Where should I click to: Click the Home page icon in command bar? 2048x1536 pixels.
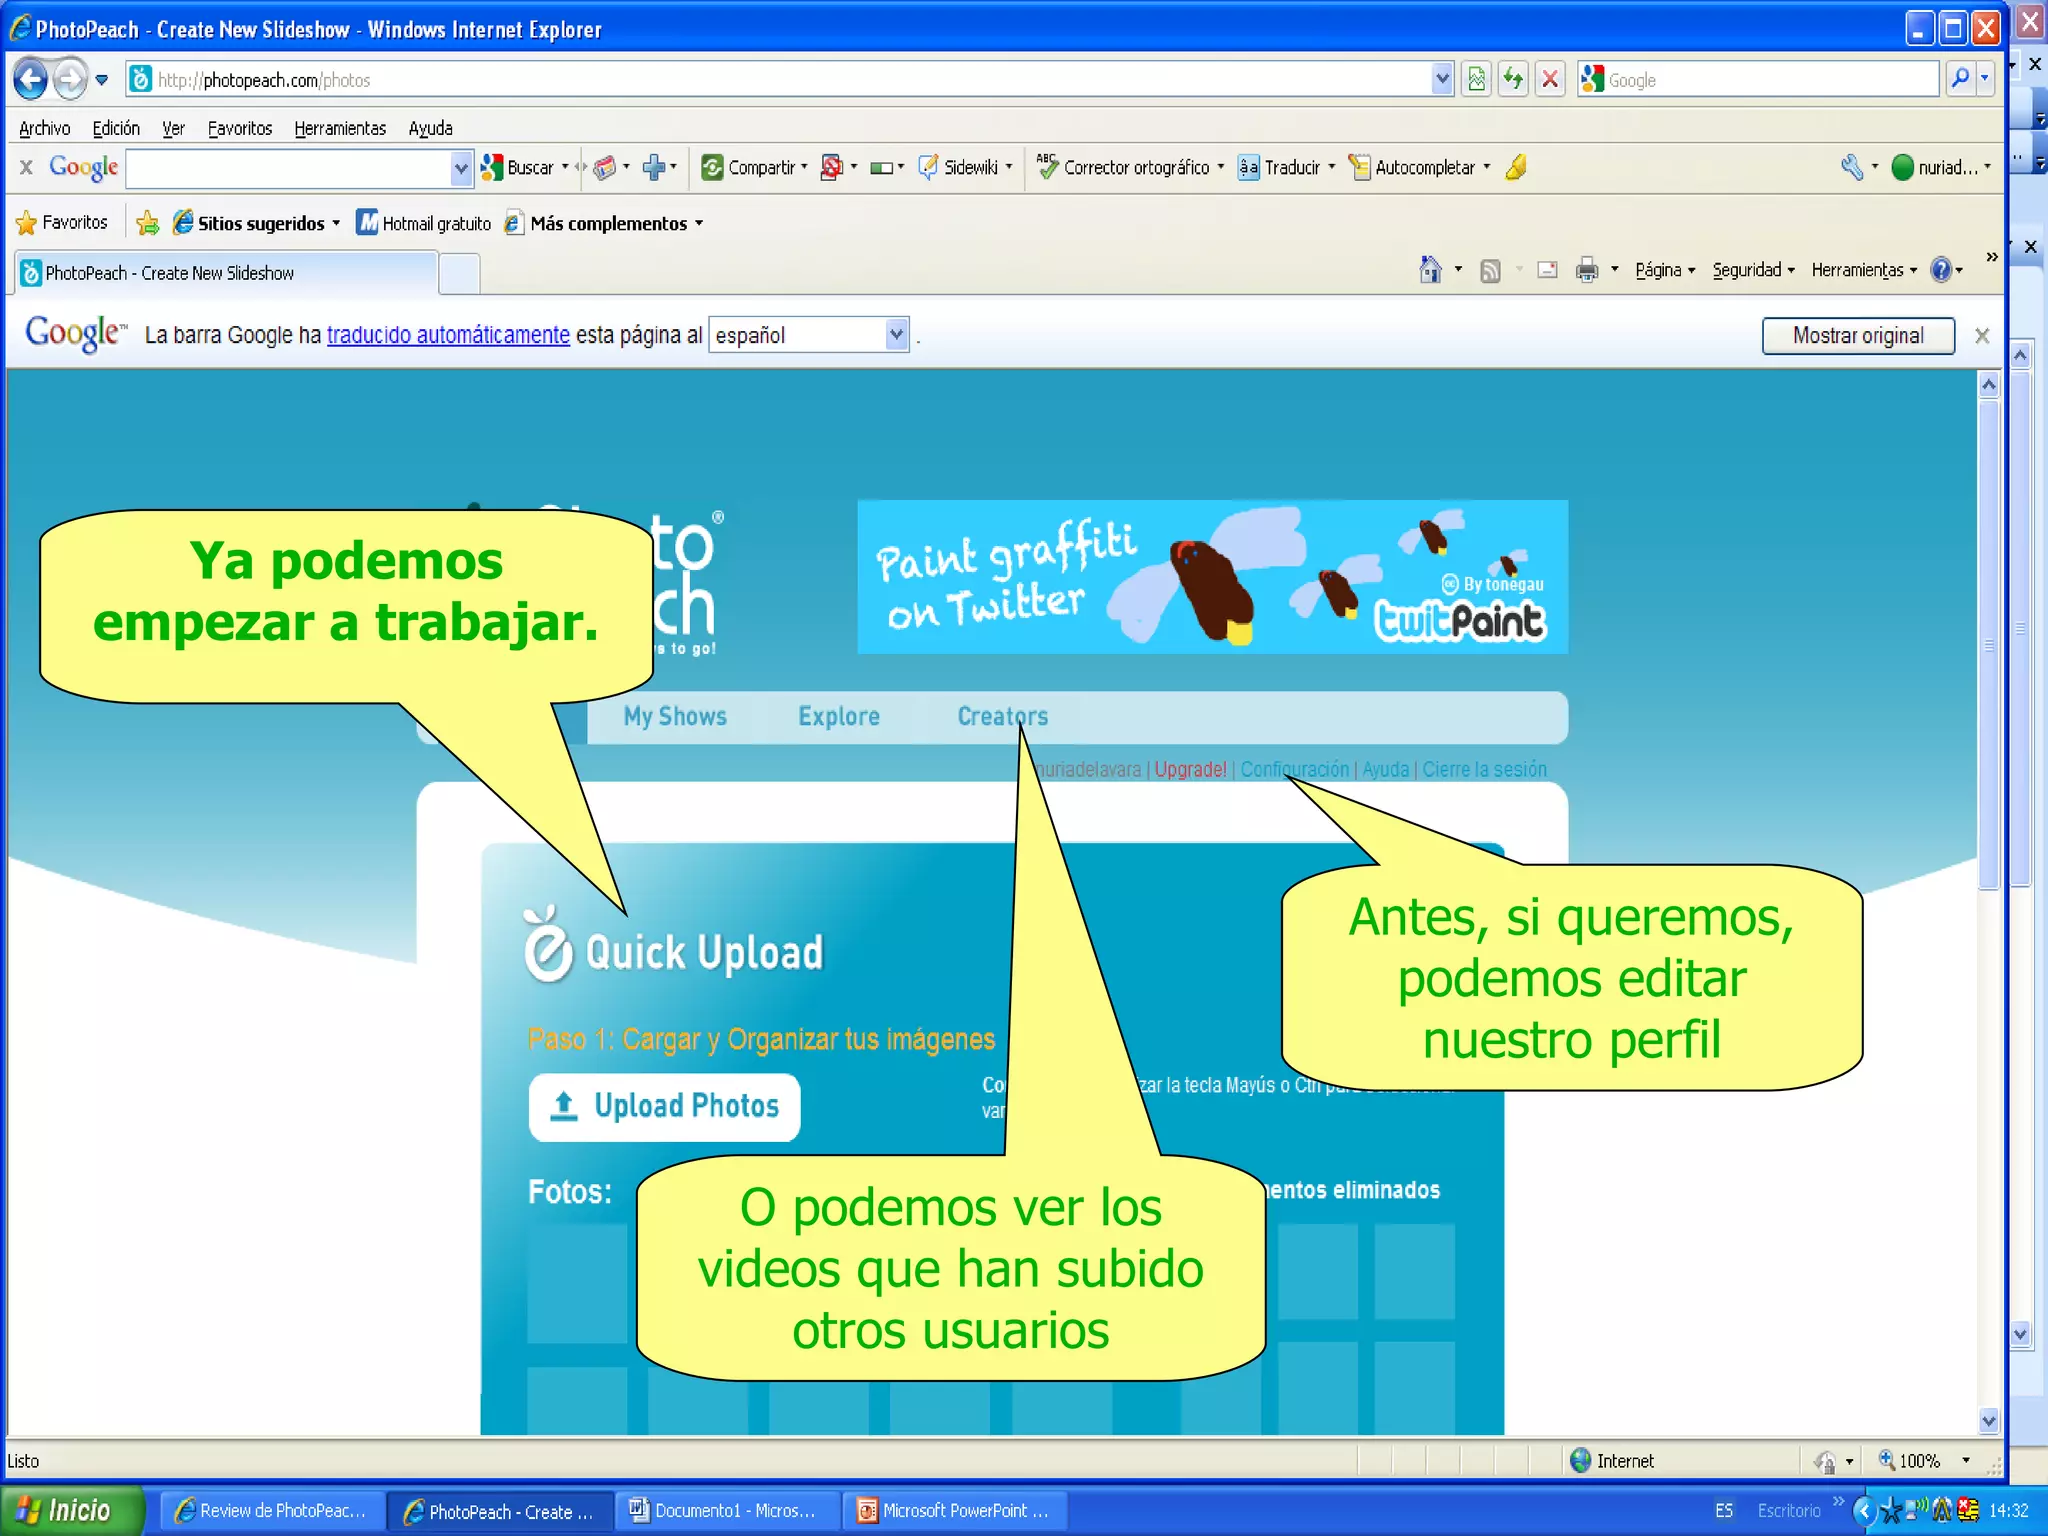pyautogui.click(x=1431, y=270)
